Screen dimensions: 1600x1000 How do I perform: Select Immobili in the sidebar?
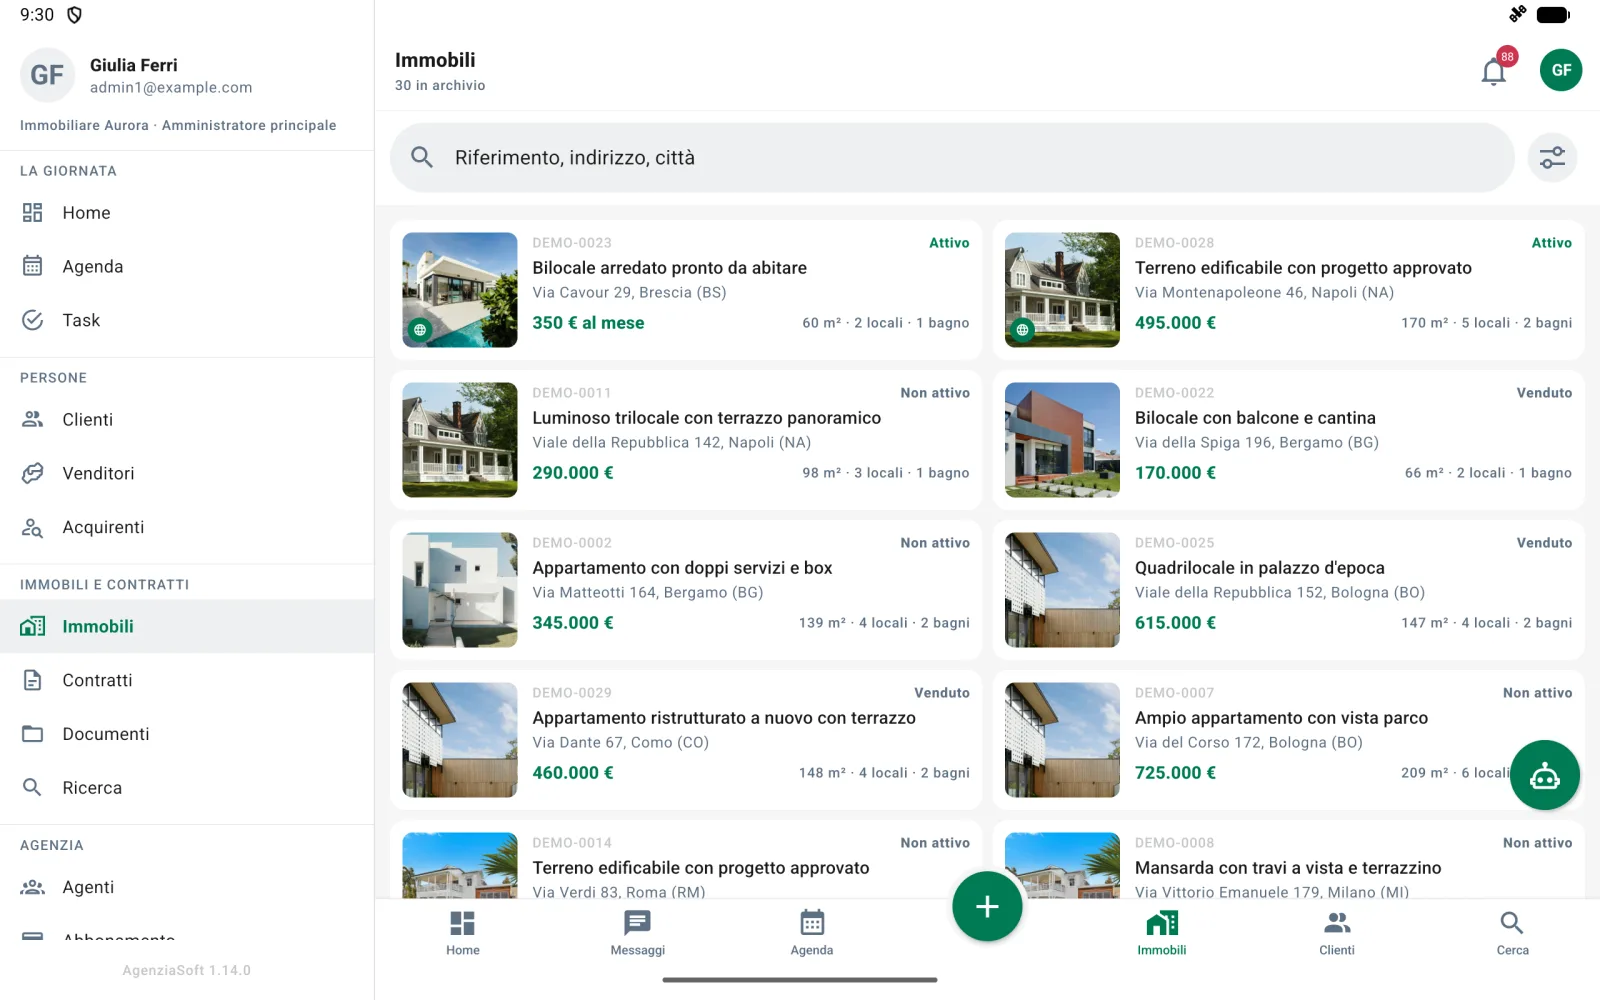pos(187,626)
